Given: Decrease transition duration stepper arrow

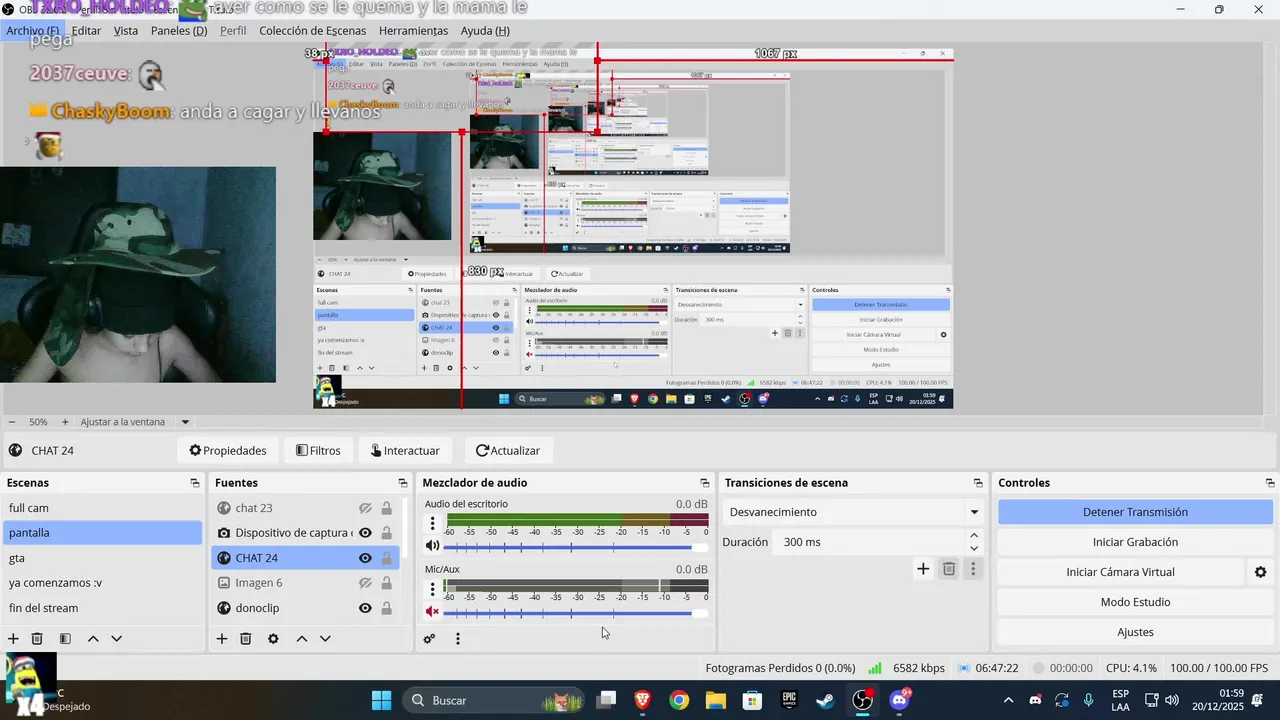Looking at the screenshot, I should tap(974, 548).
